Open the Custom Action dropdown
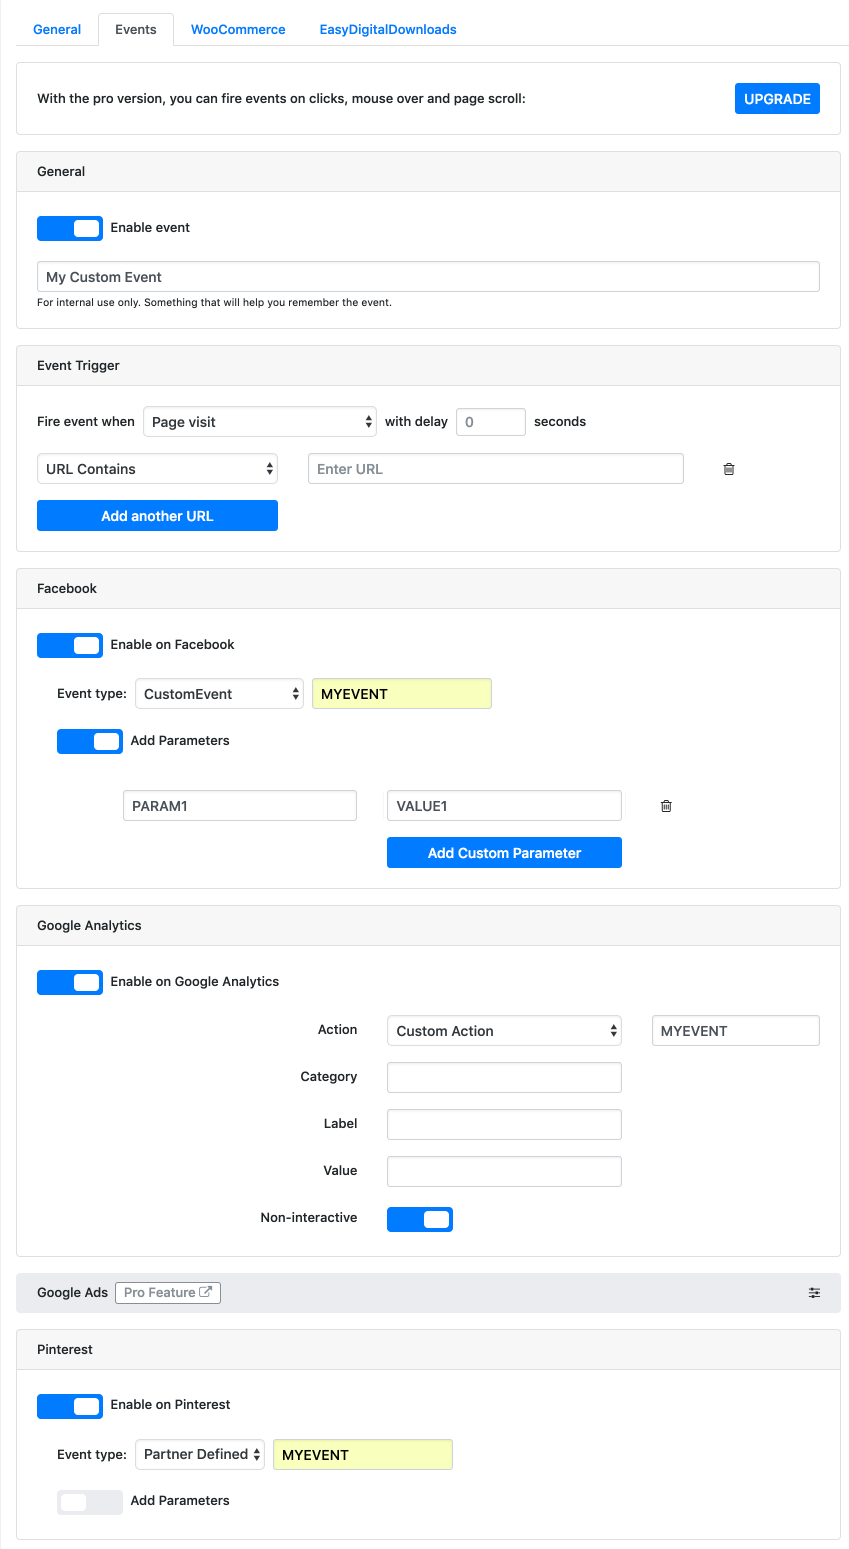This screenshot has height=1549, width=849. tap(504, 1031)
